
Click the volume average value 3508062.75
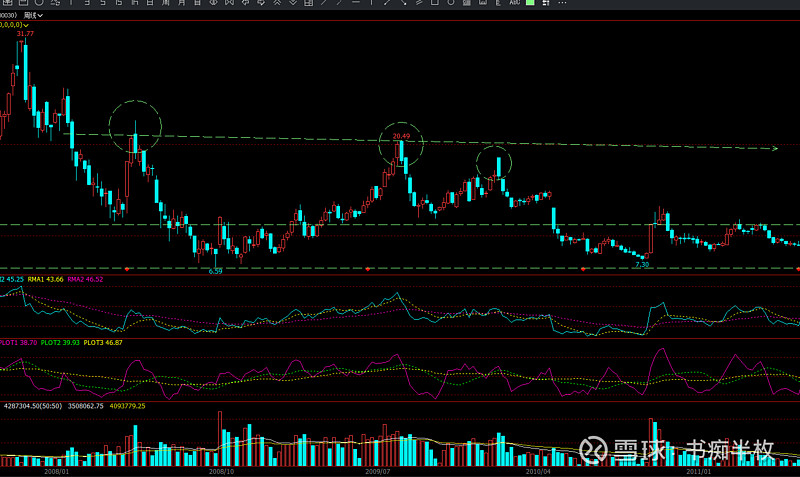[x=86, y=406]
